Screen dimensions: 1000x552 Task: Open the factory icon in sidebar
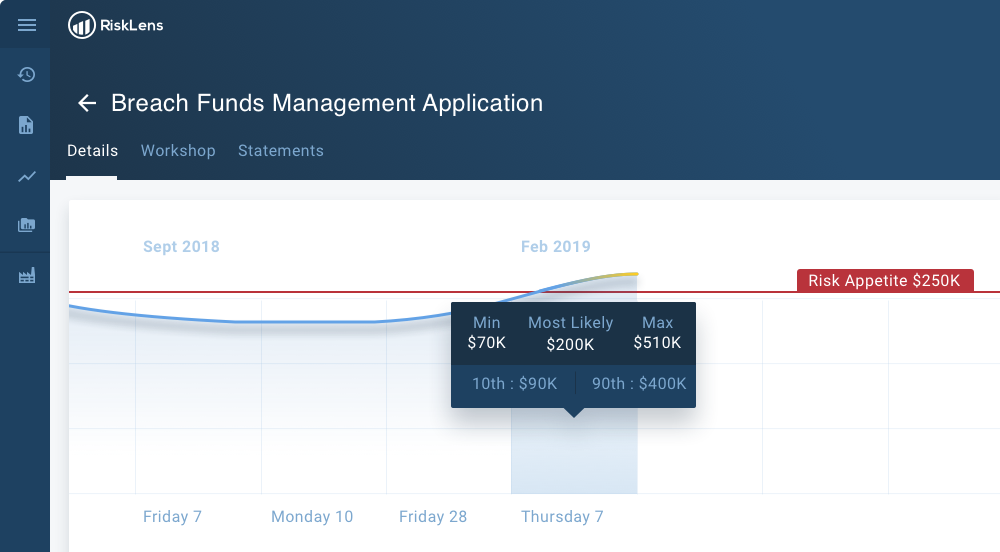point(26,276)
